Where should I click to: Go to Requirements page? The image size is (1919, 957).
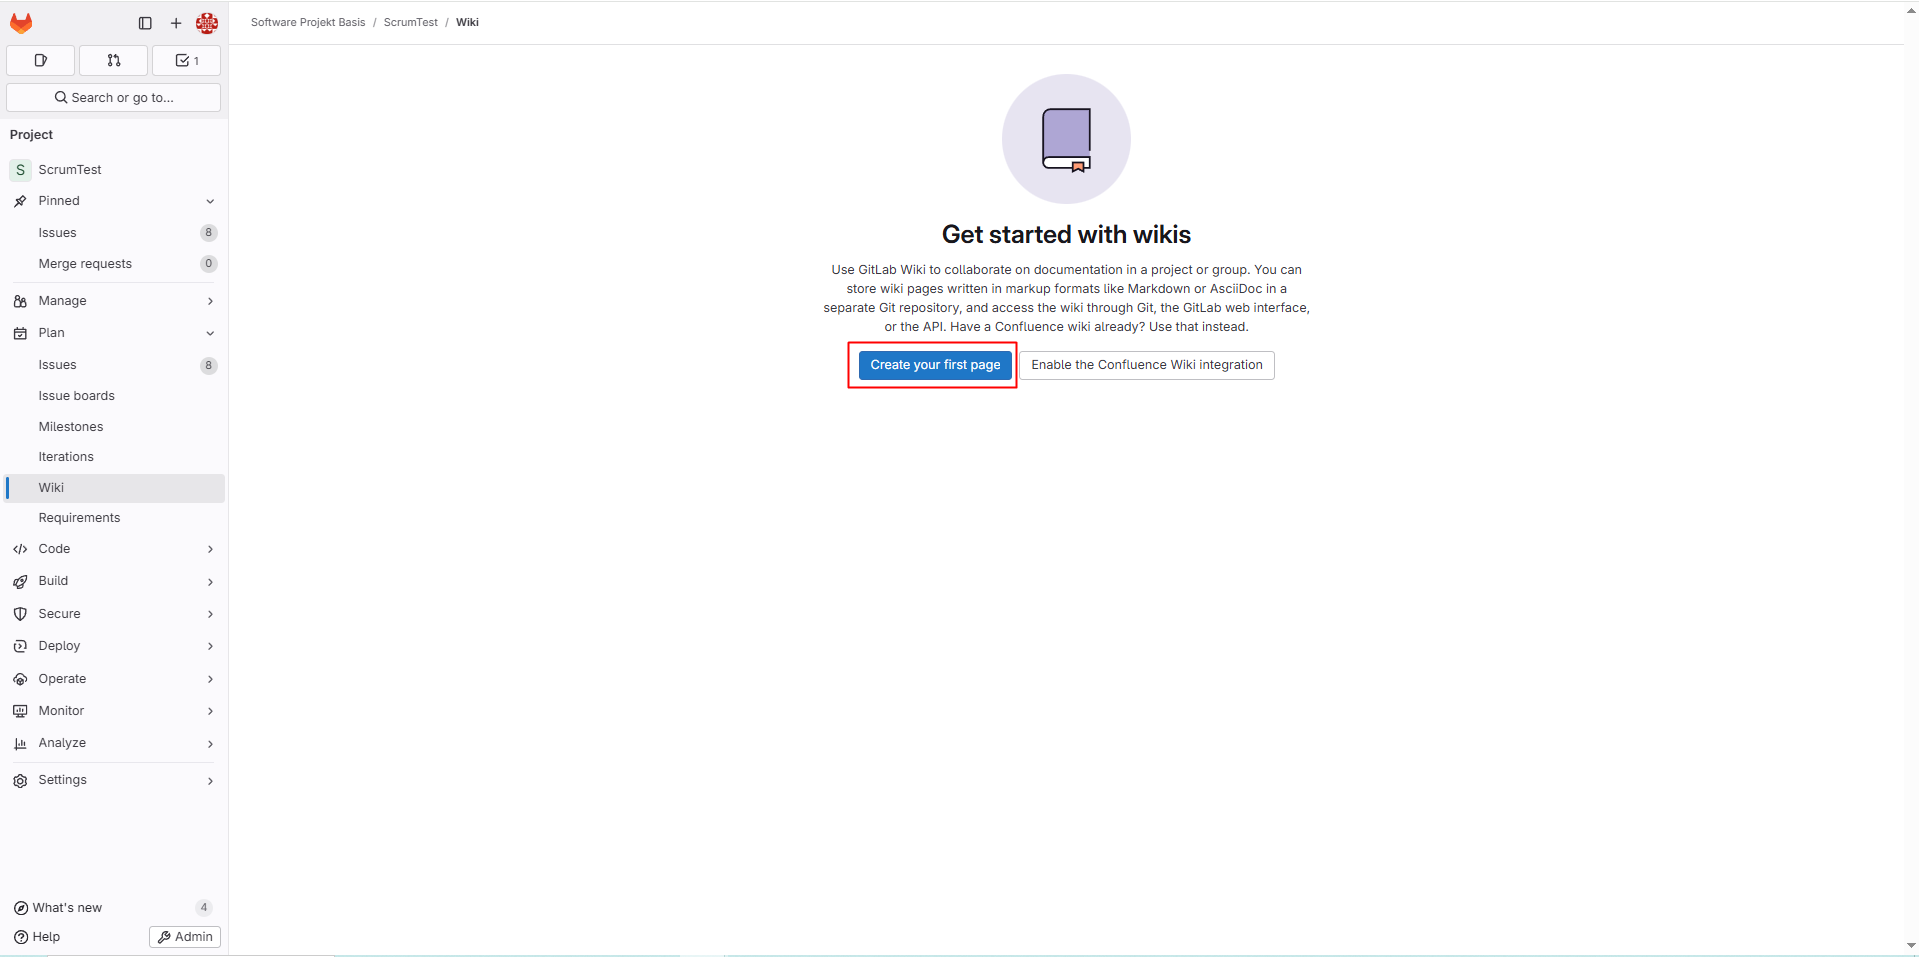click(x=79, y=518)
